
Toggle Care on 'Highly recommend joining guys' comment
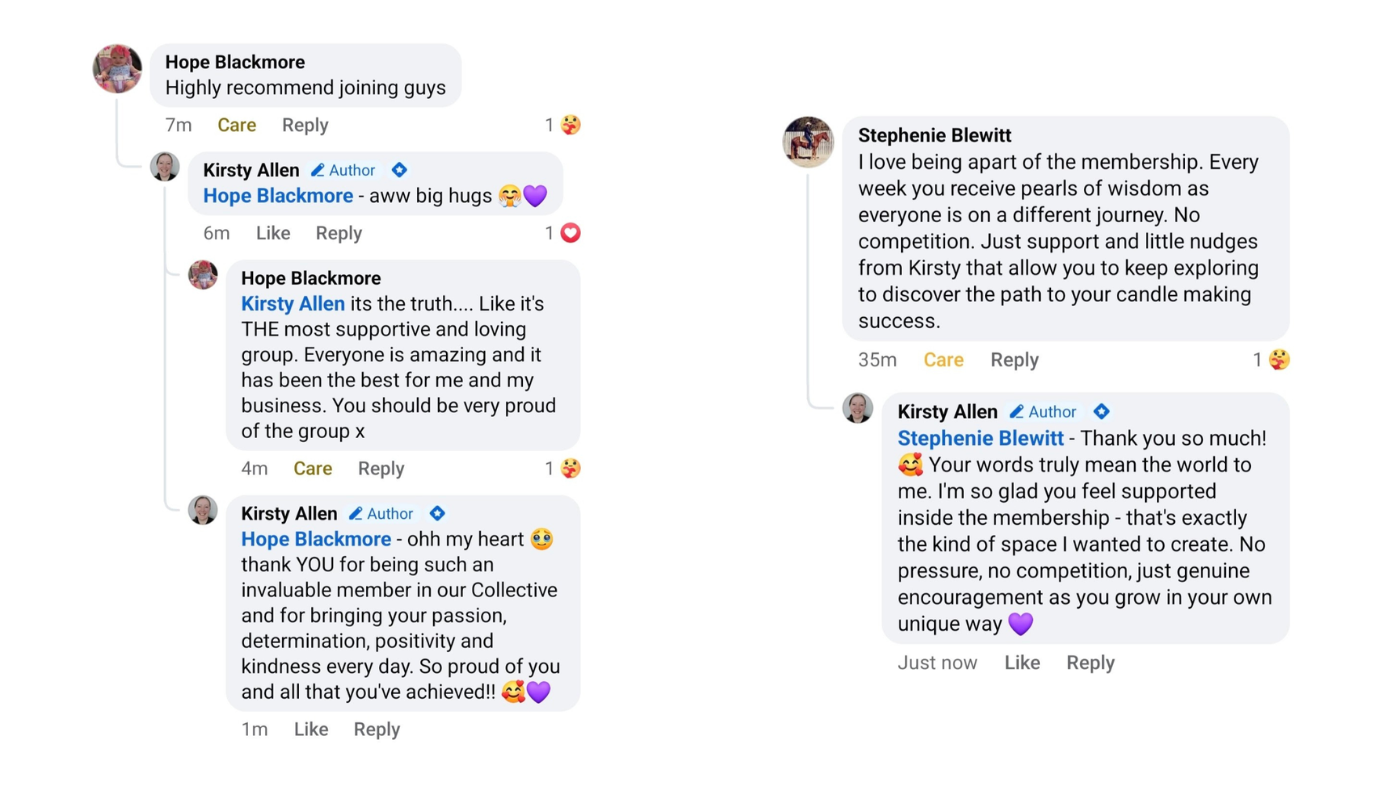click(x=237, y=125)
